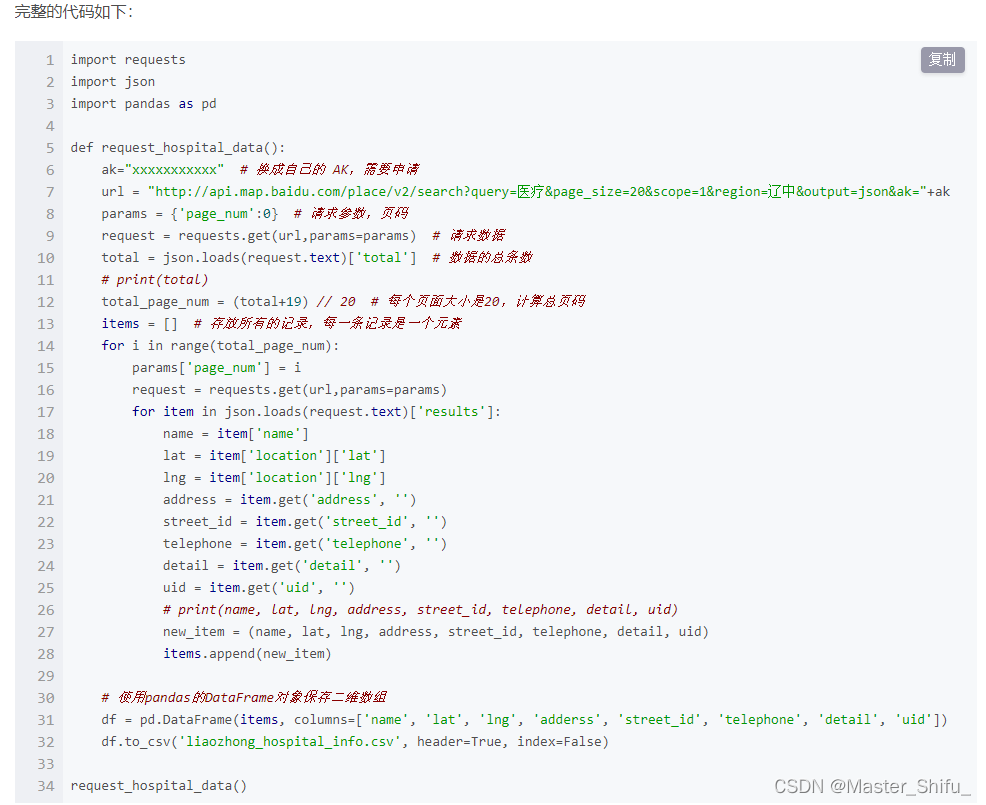
Task: Click lat = item['location']['lat'] line
Action: pyautogui.click(x=274, y=456)
